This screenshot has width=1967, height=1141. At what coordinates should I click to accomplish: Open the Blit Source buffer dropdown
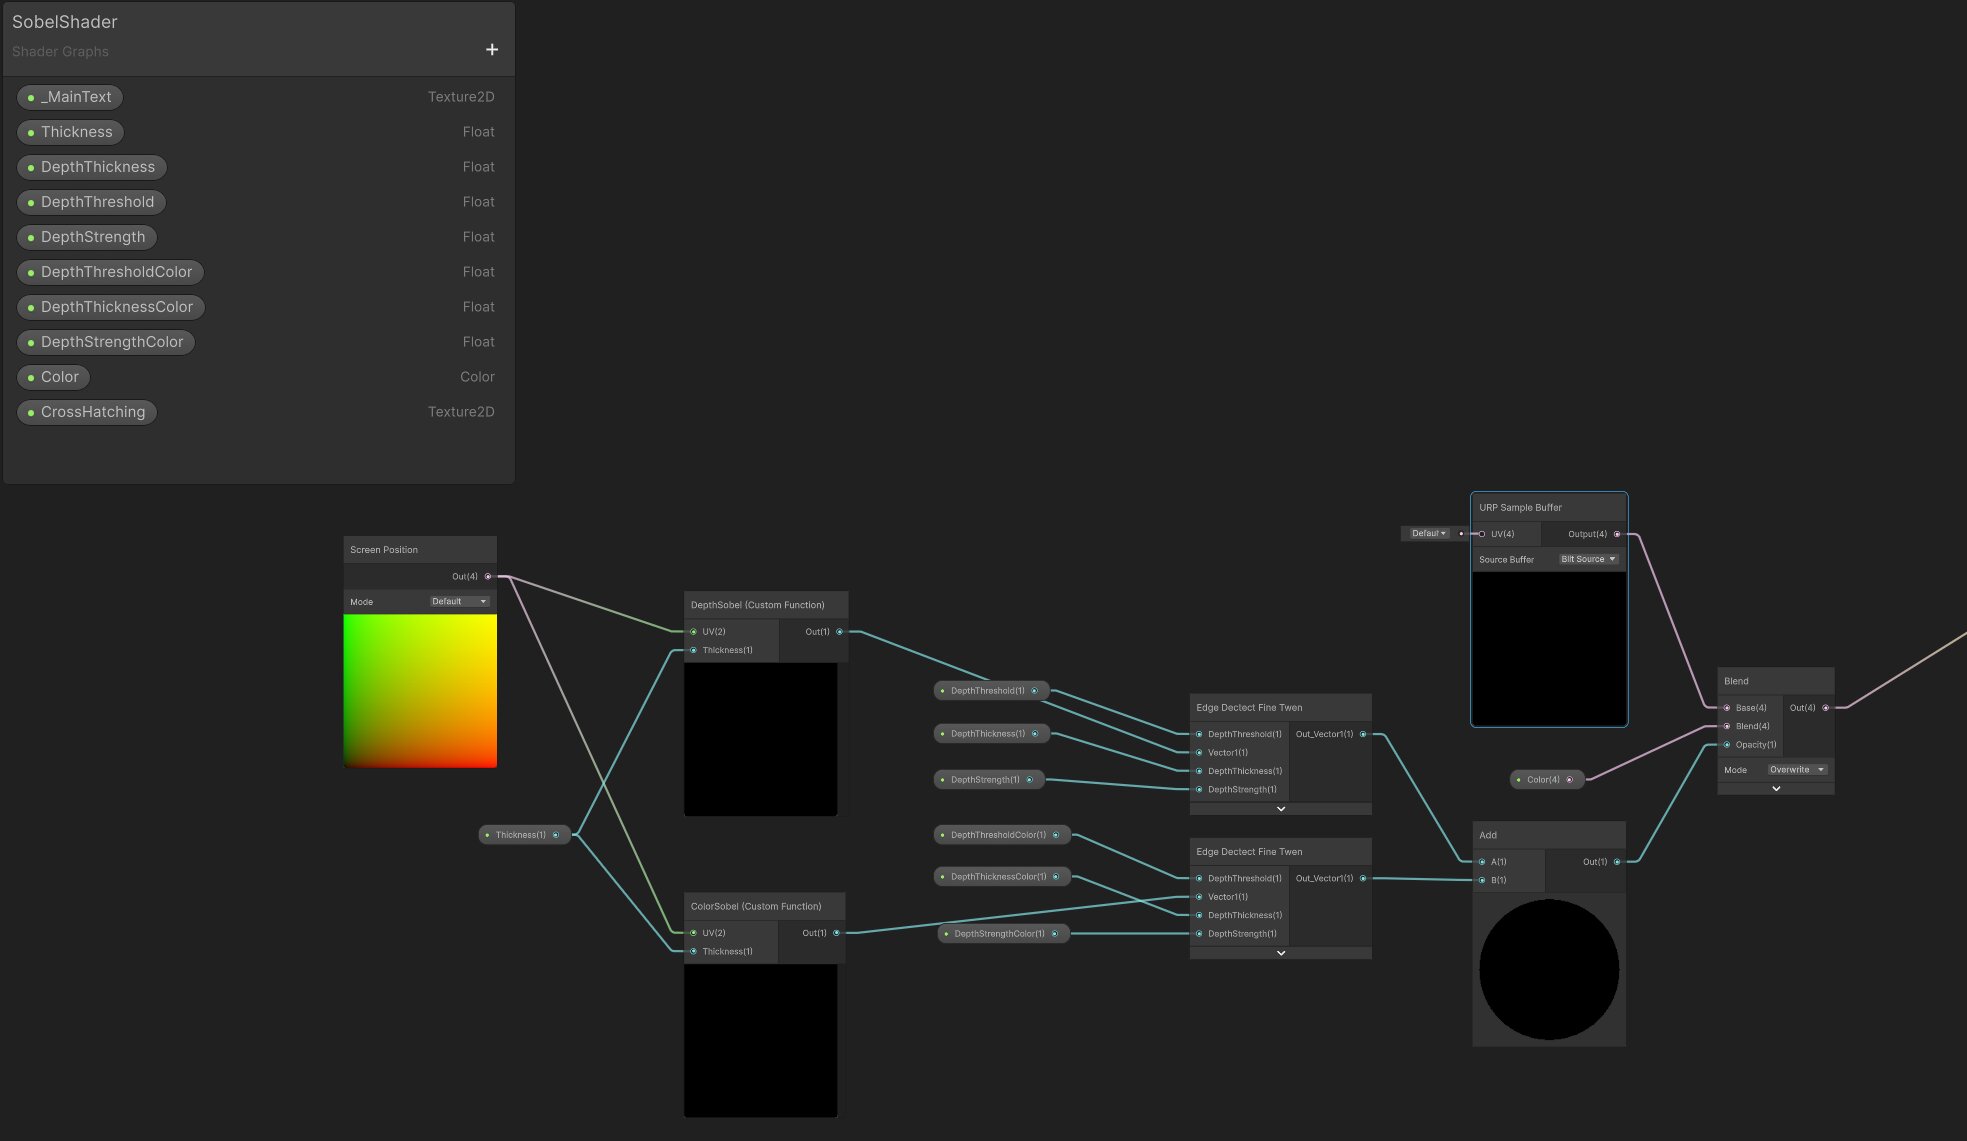[x=1588, y=560]
